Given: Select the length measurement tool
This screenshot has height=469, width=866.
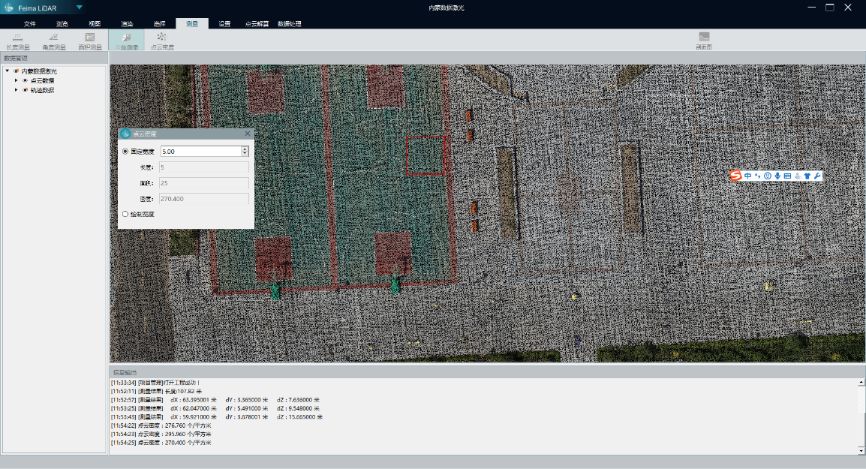Looking at the screenshot, I should coord(18,40).
